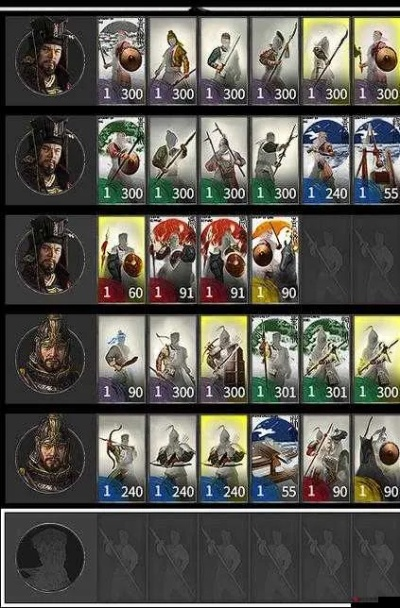Select helmeted general portrait beside blue 240 bowman
The width and height of the screenshot is (400, 608).
point(50,456)
